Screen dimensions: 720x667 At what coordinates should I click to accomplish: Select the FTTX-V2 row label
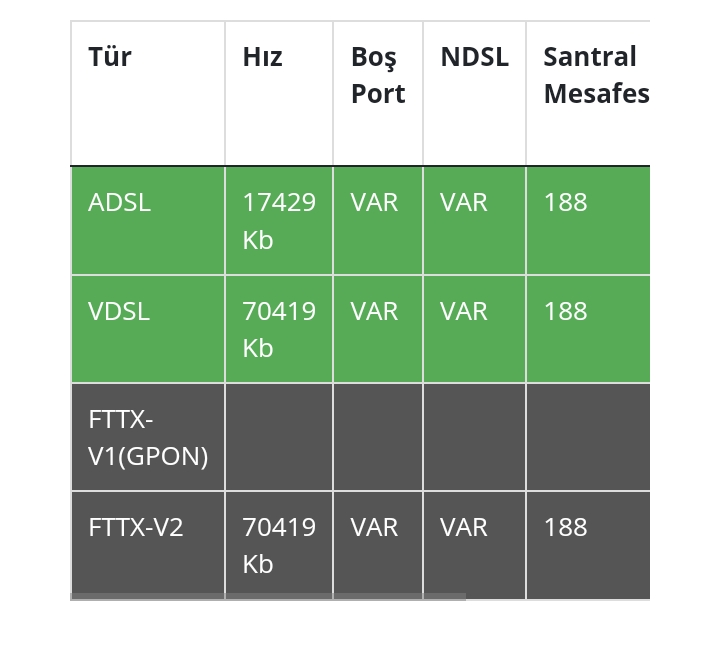pos(136,527)
